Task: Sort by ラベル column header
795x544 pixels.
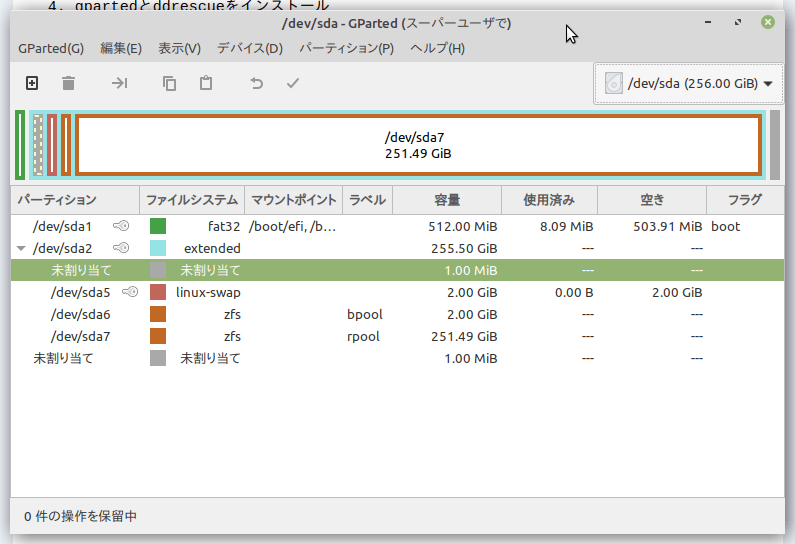Action: pyautogui.click(x=368, y=200)
